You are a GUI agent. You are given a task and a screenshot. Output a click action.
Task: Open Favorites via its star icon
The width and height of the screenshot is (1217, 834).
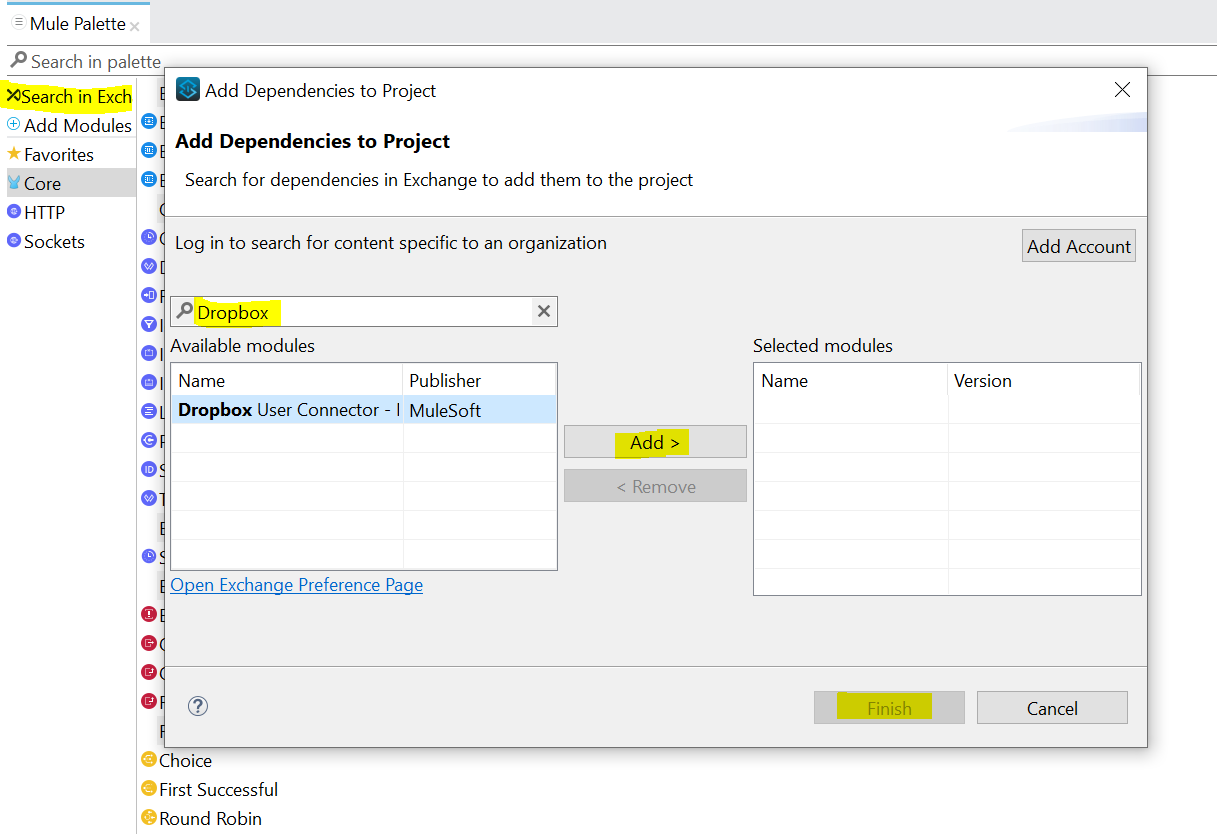pos(14,154)
